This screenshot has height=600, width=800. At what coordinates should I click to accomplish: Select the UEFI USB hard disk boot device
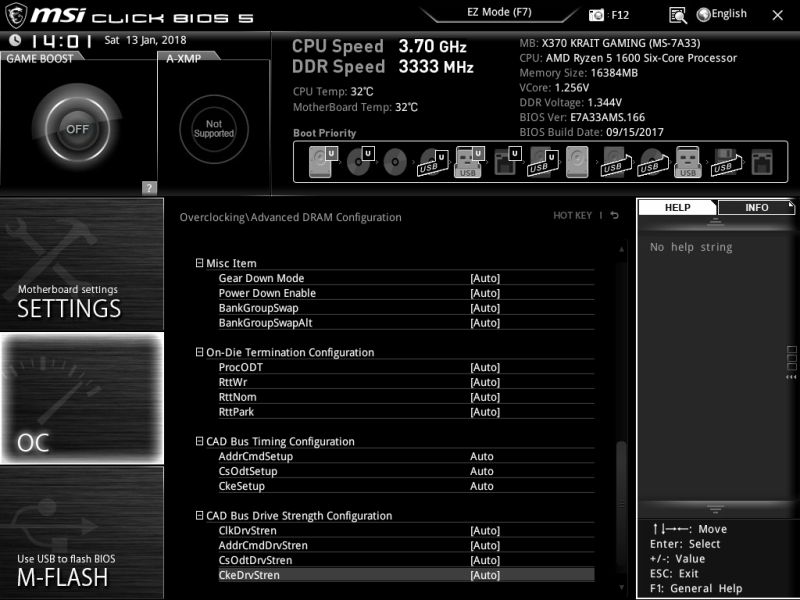[542, 162]
